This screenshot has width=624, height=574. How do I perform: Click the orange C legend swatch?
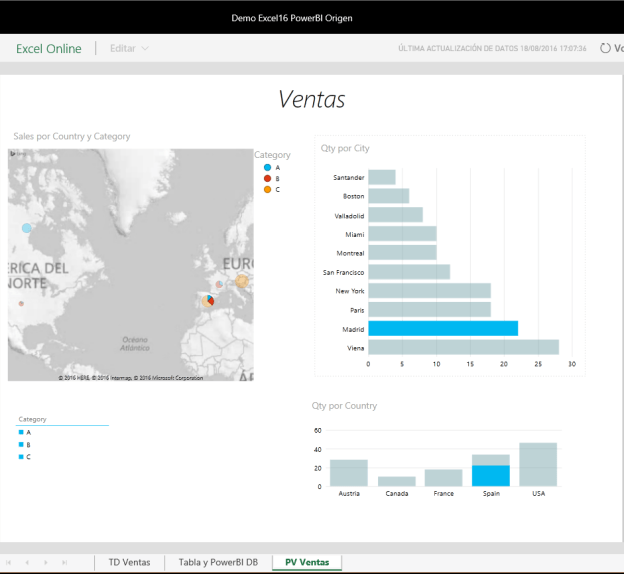pyautogui.click(x=267, y=189)
